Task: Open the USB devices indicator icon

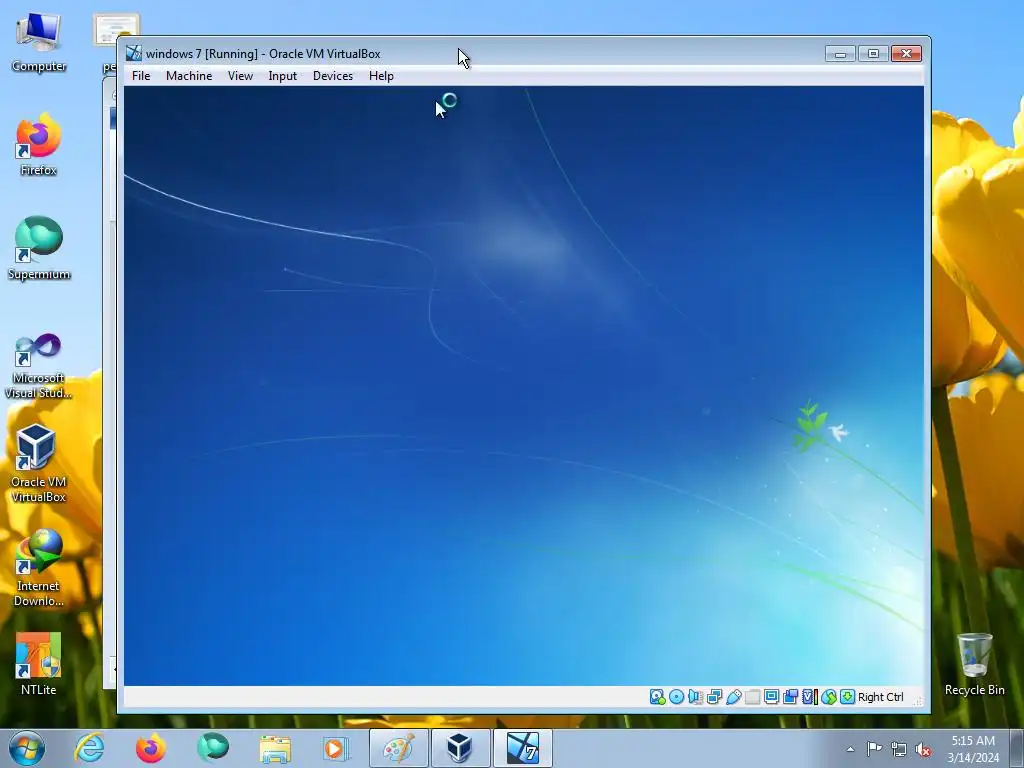Action: 733,697
